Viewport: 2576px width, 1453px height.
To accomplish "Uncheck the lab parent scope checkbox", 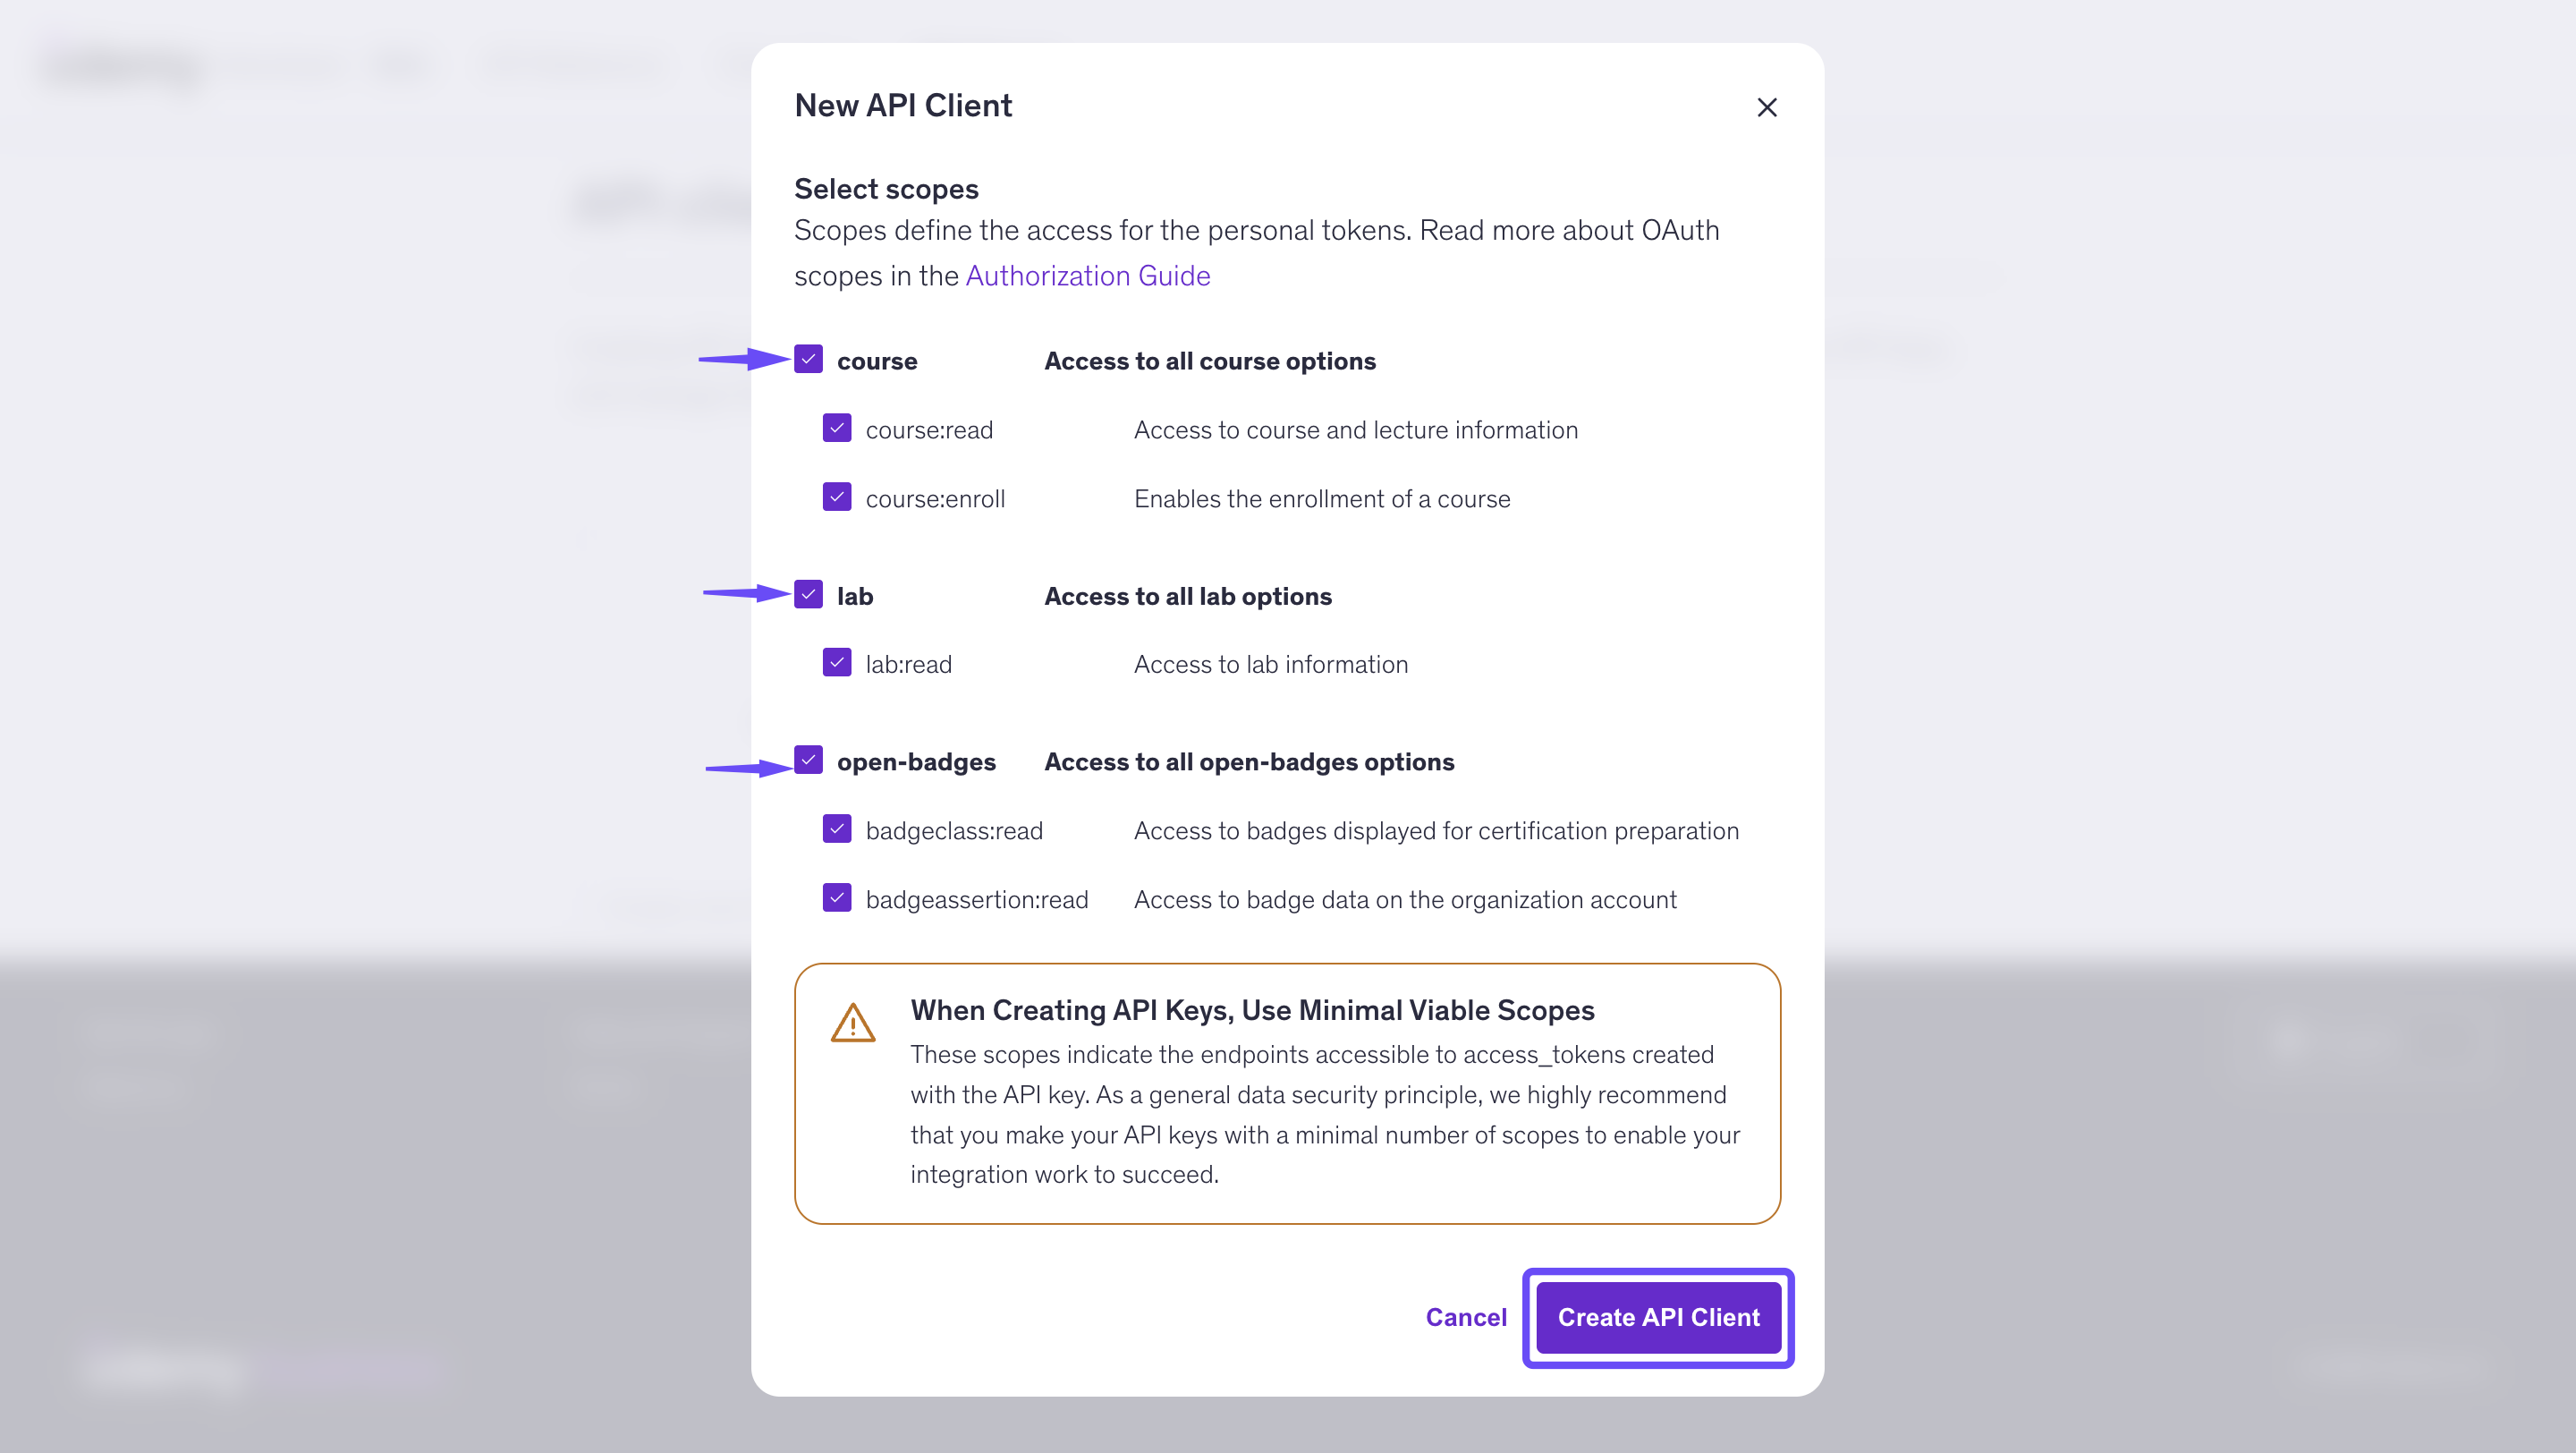I will point(808,594).
